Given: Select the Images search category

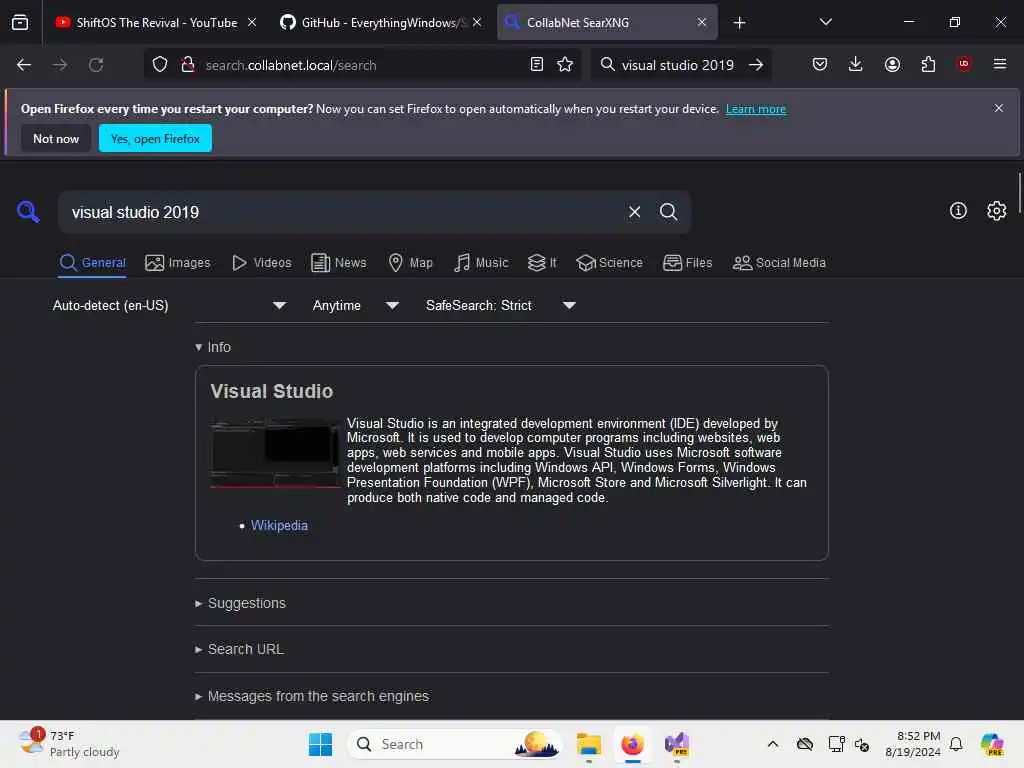Looking at the screenshot, I should [x=178, y=263].
